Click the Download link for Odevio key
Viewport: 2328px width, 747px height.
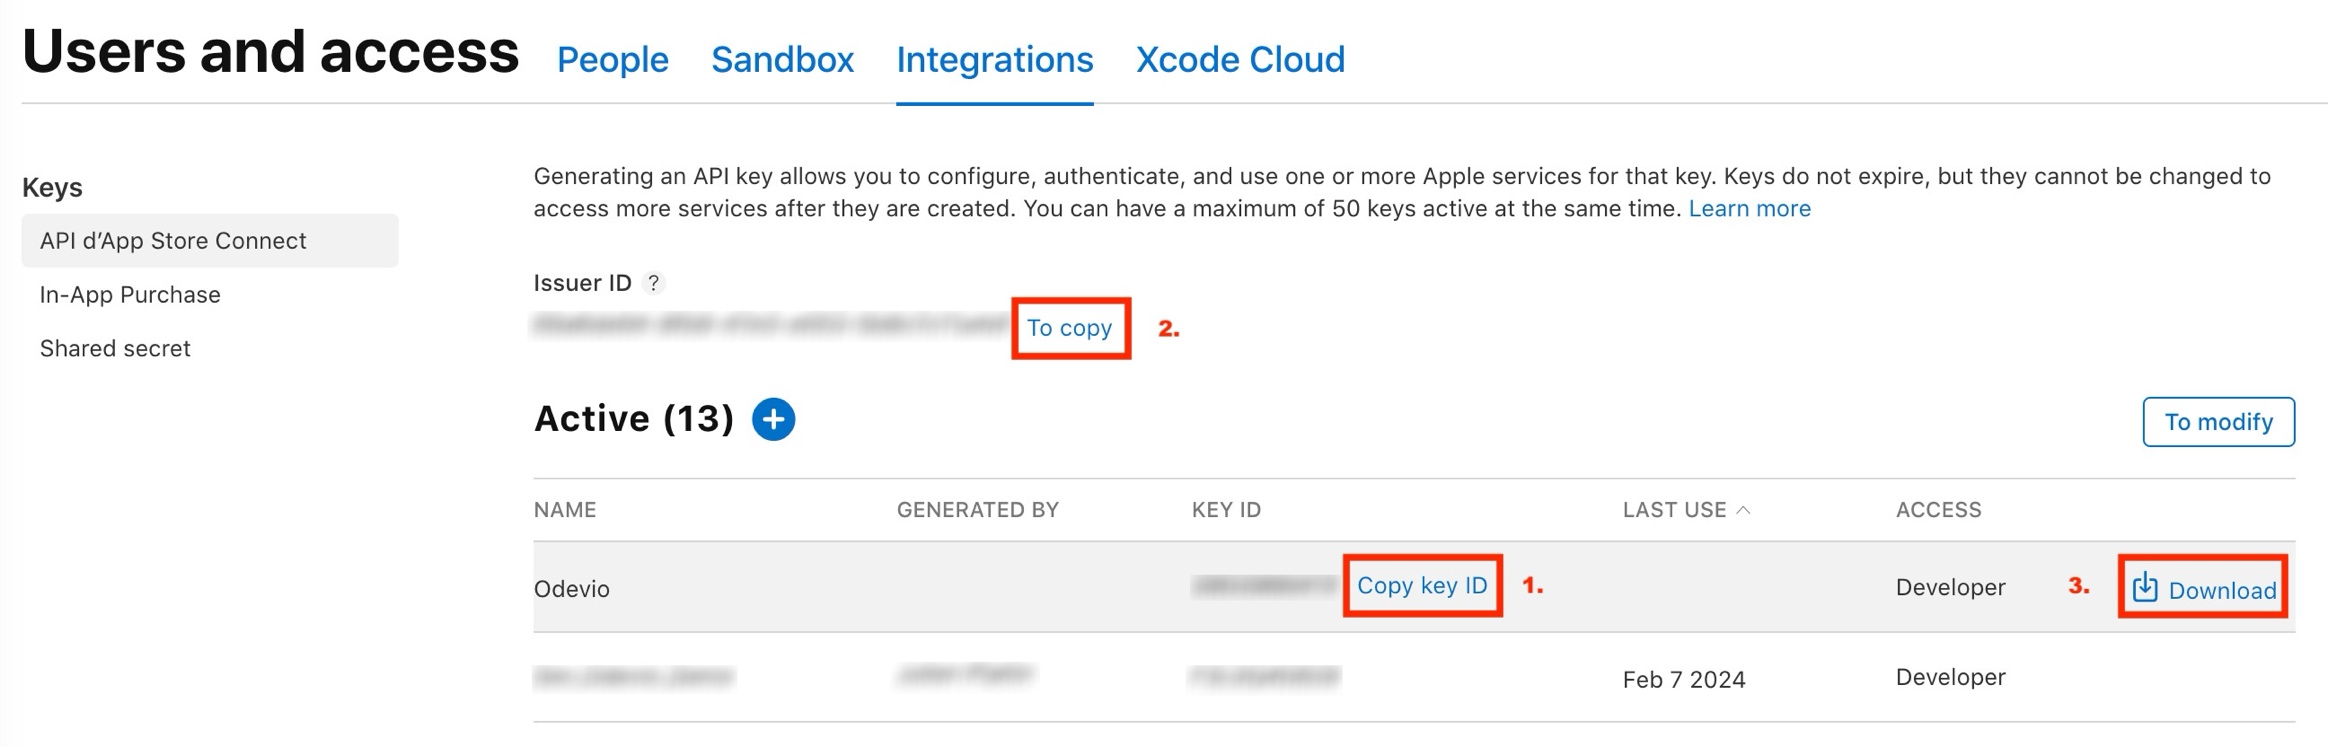click(2221, 591)
